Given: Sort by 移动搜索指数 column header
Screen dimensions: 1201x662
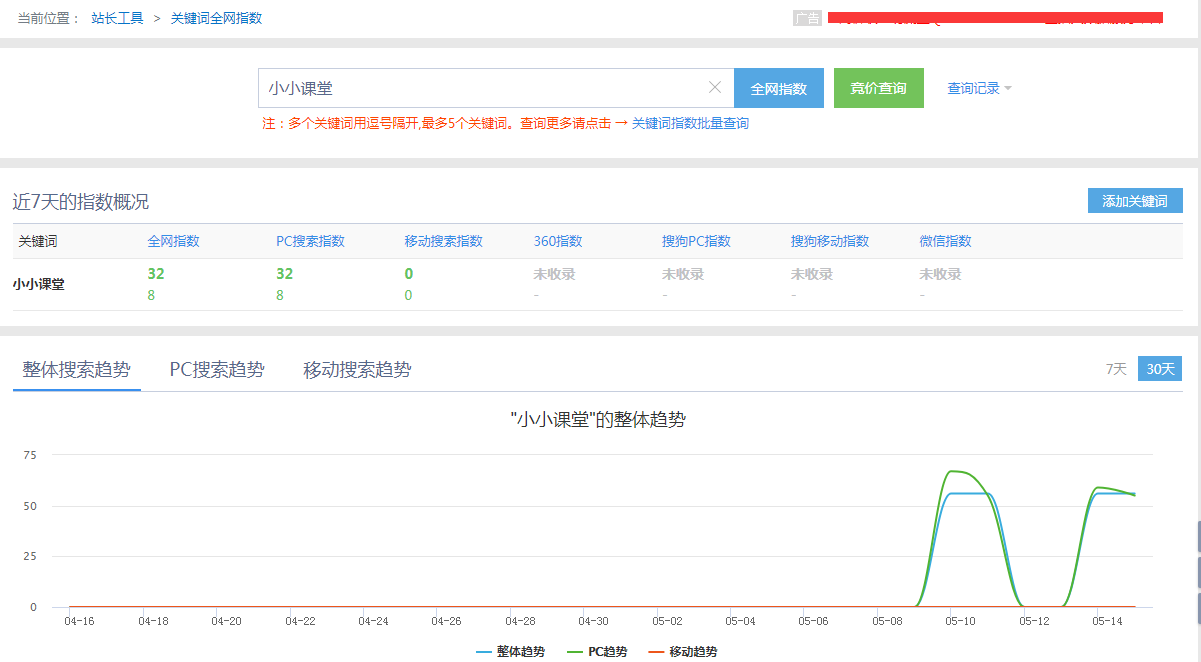Looking at the screenshot, I should [x=444, y=241].
